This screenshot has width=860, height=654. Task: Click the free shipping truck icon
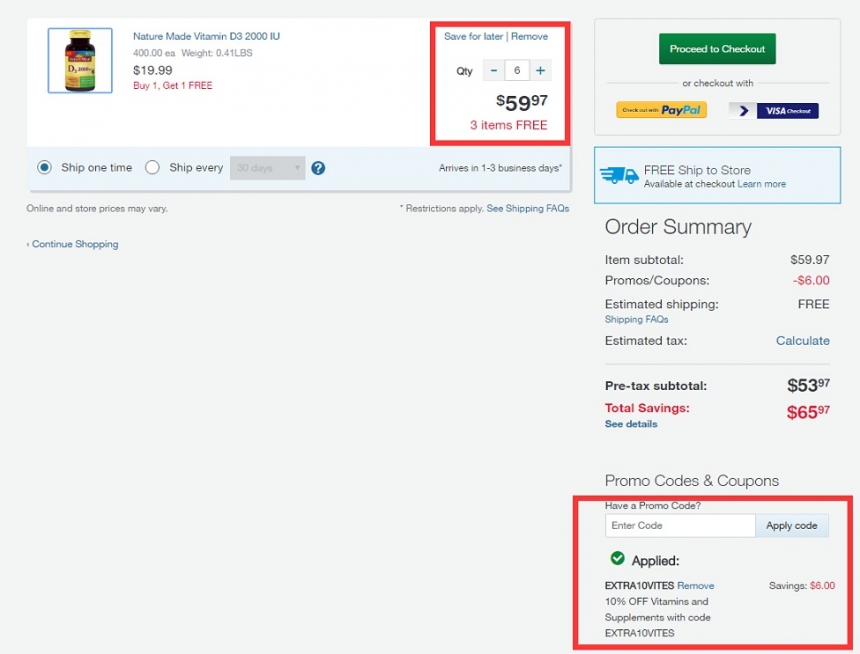619,176
